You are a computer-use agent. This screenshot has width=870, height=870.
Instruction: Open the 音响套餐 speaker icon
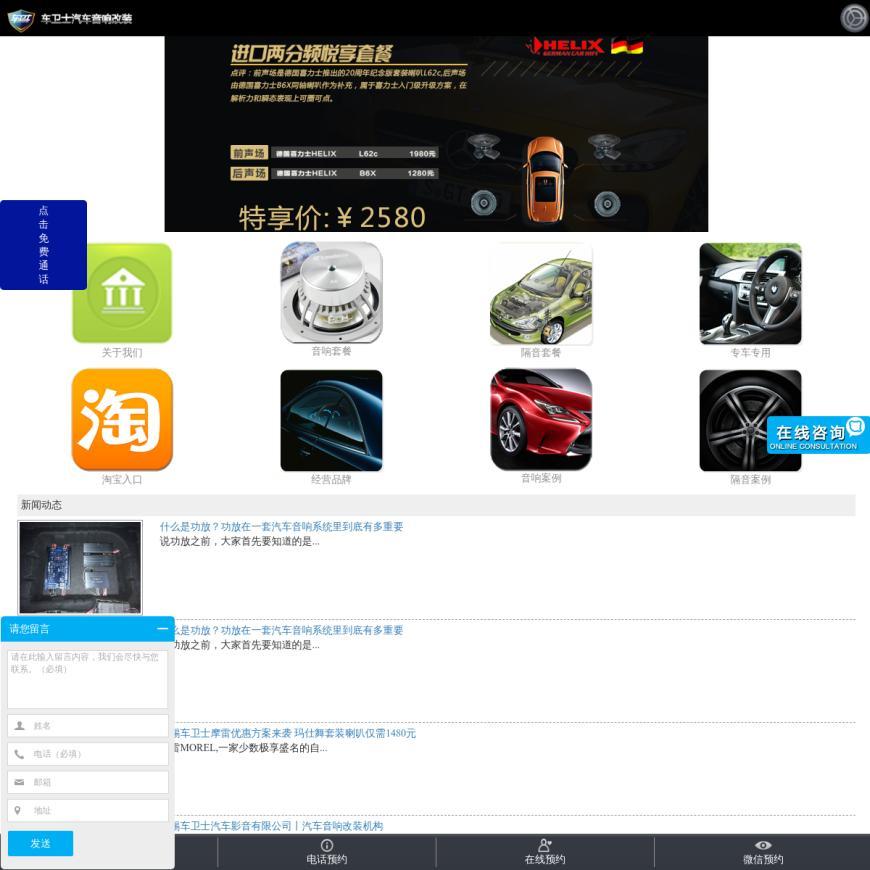point(331,292)
